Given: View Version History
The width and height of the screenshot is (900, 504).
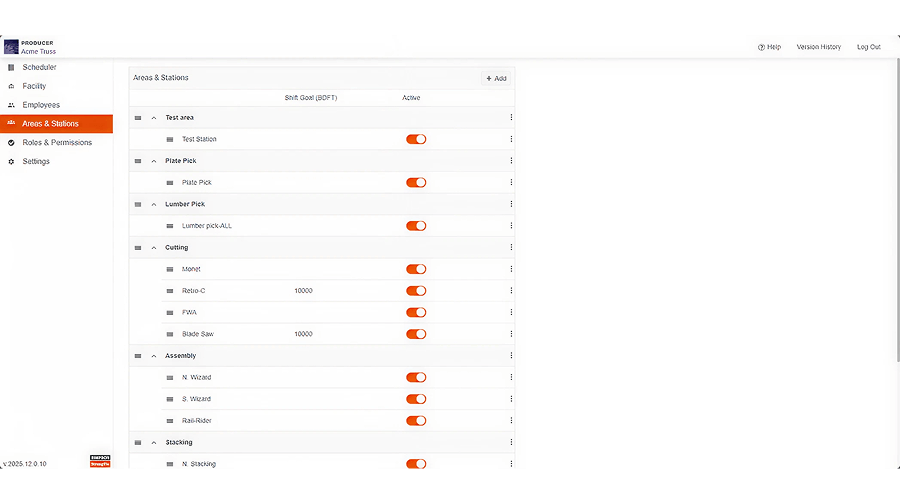Looking at the screenshot, I should (818, 47).
